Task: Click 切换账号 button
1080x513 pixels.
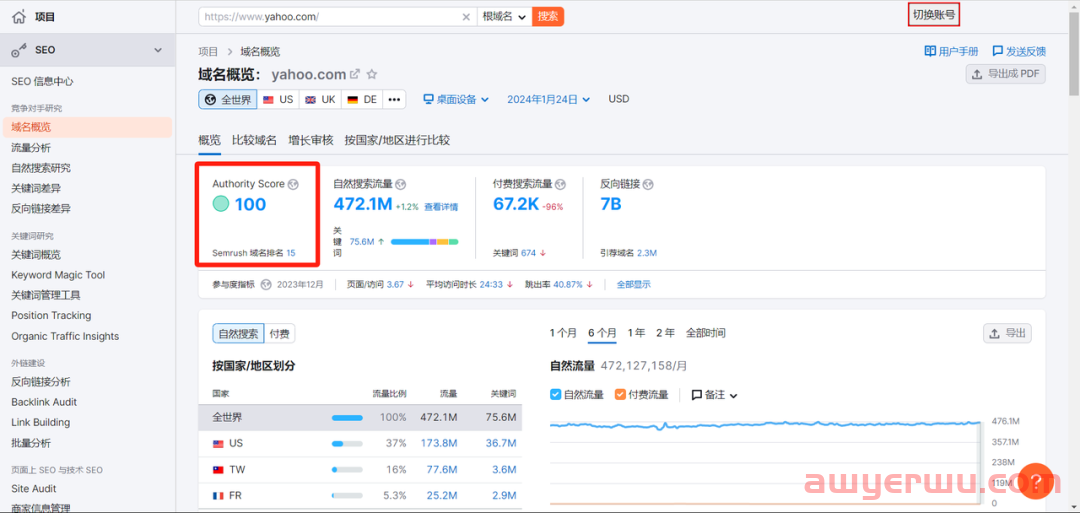Action: click(934, 14)
